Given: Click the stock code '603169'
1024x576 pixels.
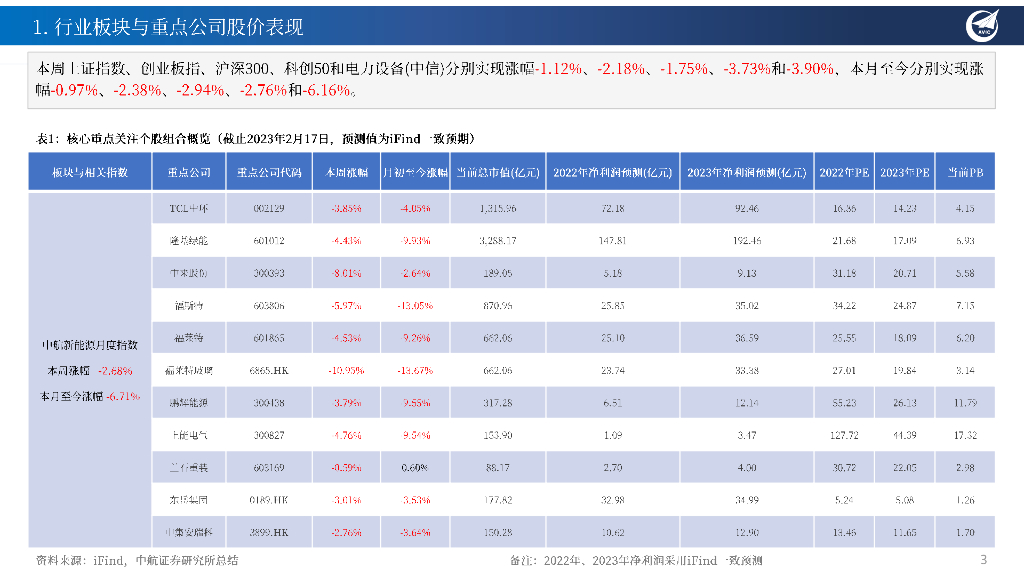Looking at the screenshot, I should 269,468.
